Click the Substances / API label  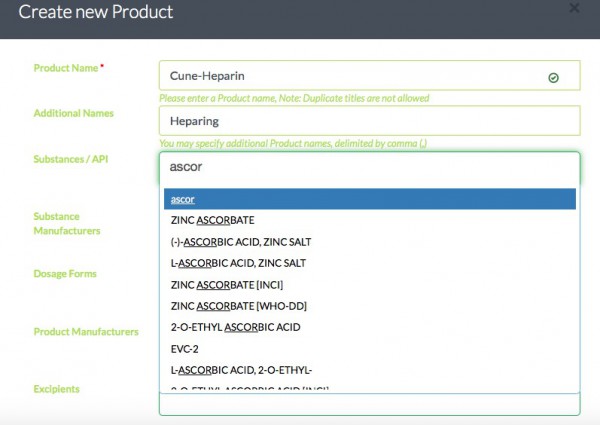(x=71, y=159)
